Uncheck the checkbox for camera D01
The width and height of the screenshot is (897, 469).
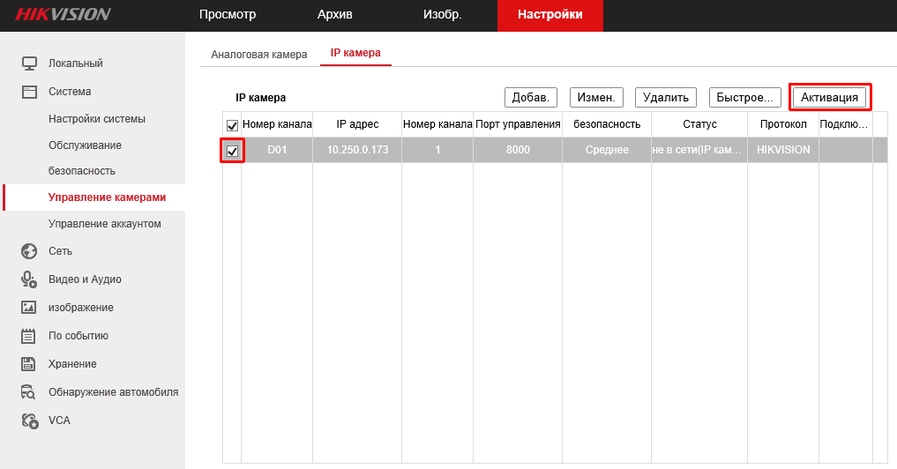tap(232, 151)
